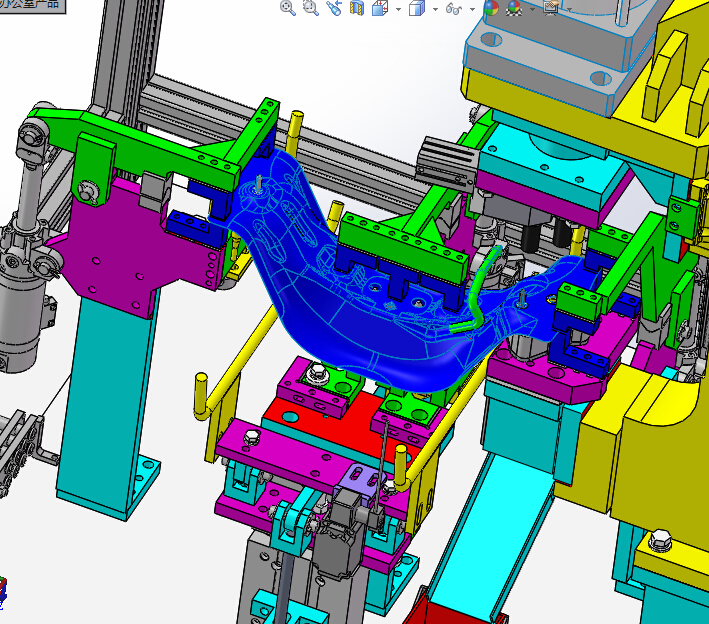Click the Display Style cube icon

click(x=417, y=8)
